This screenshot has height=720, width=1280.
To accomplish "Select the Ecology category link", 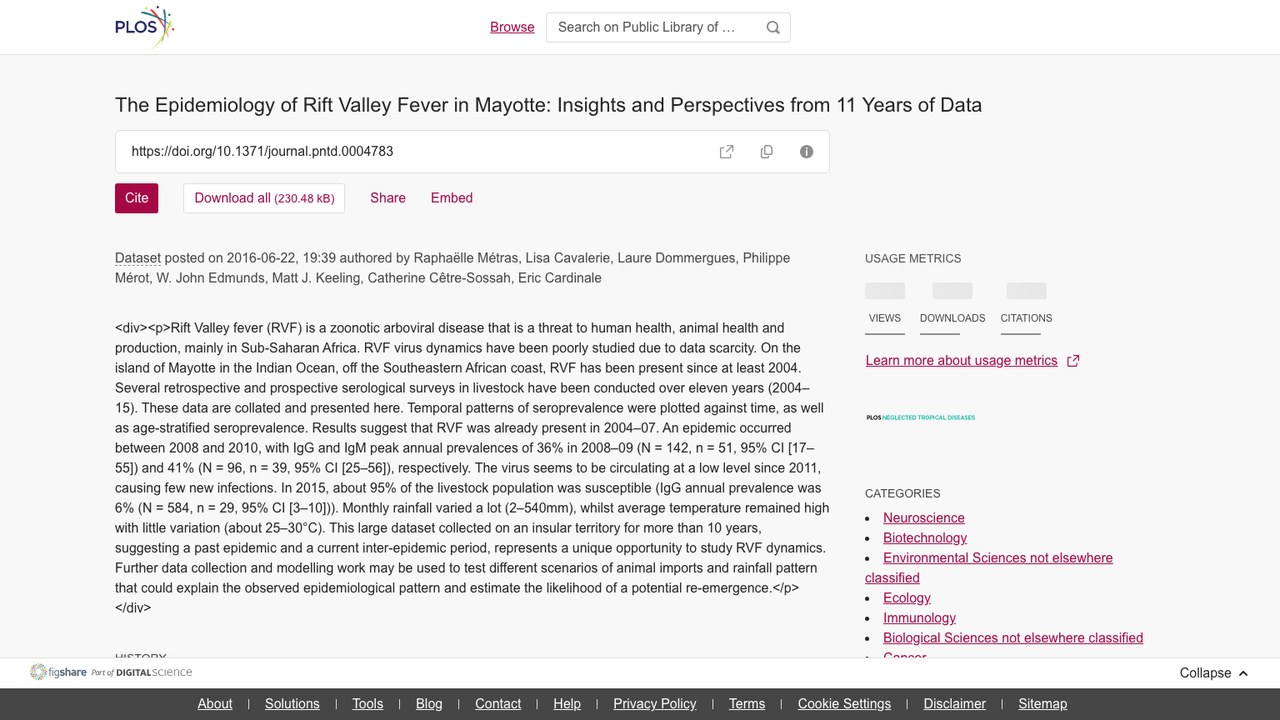I will click(907, 598).
